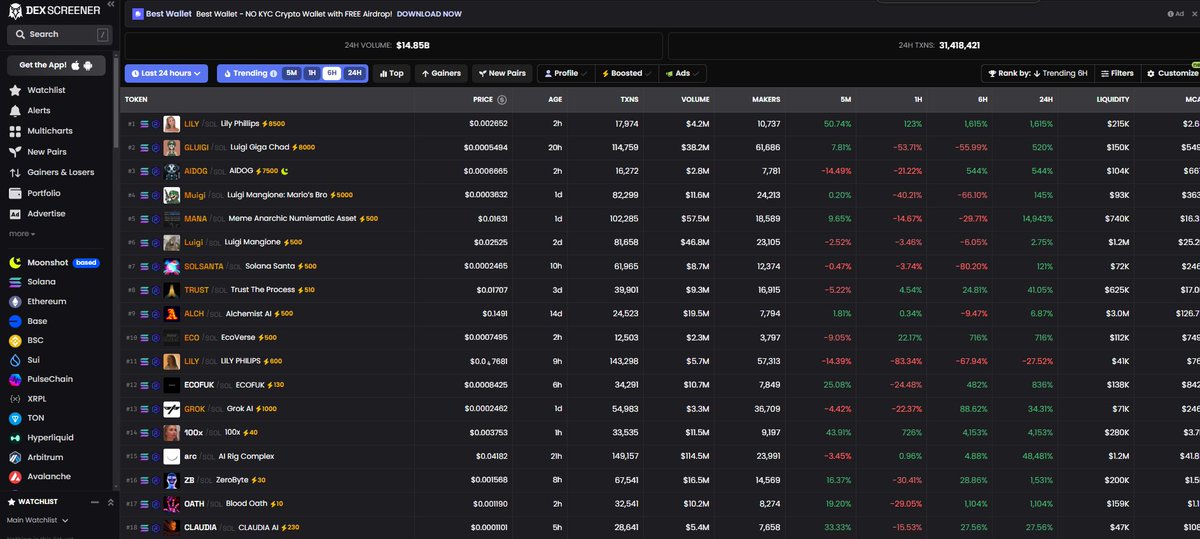The height and width of the screenshot is (539, 1200).
Task: Select the Avalanche chain icon
Action: click(x=15, y=476)
